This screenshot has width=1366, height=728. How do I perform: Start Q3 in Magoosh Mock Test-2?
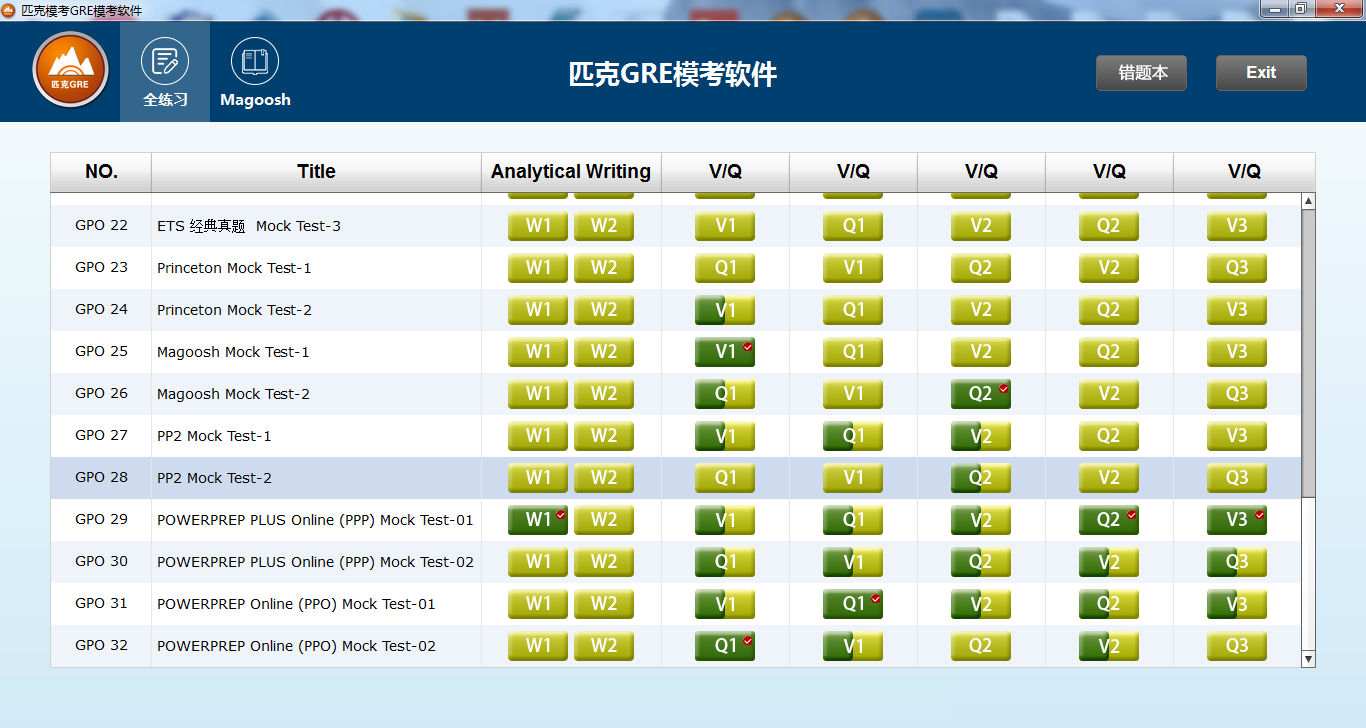pos(1237,394)
